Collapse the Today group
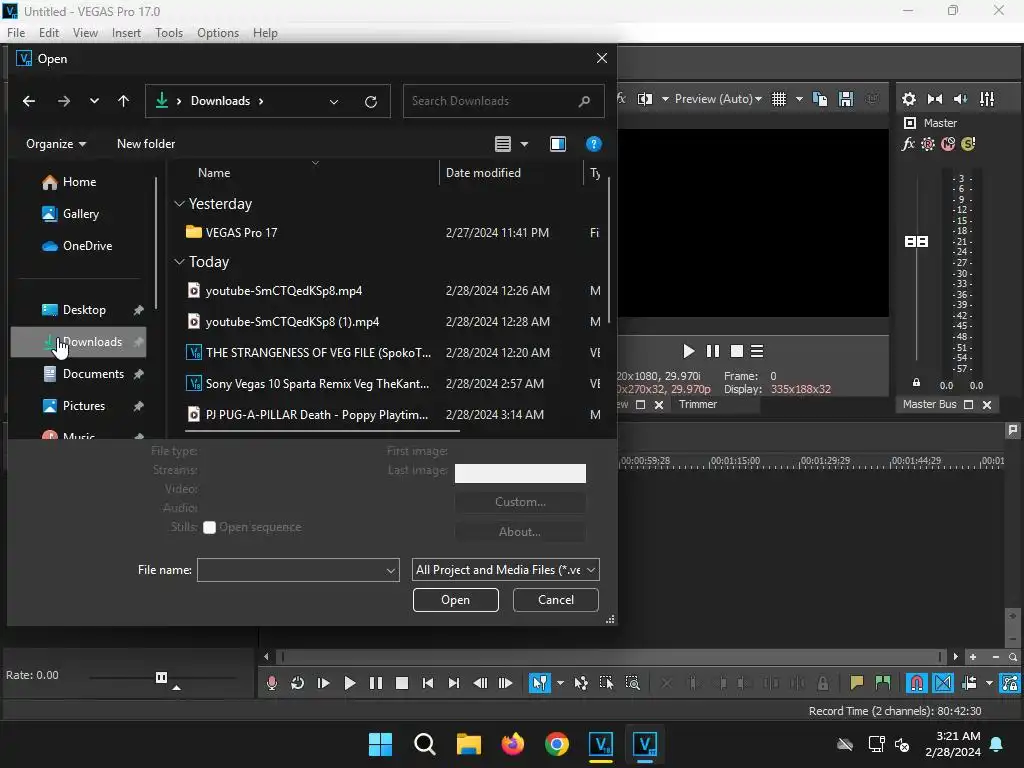 179,262
